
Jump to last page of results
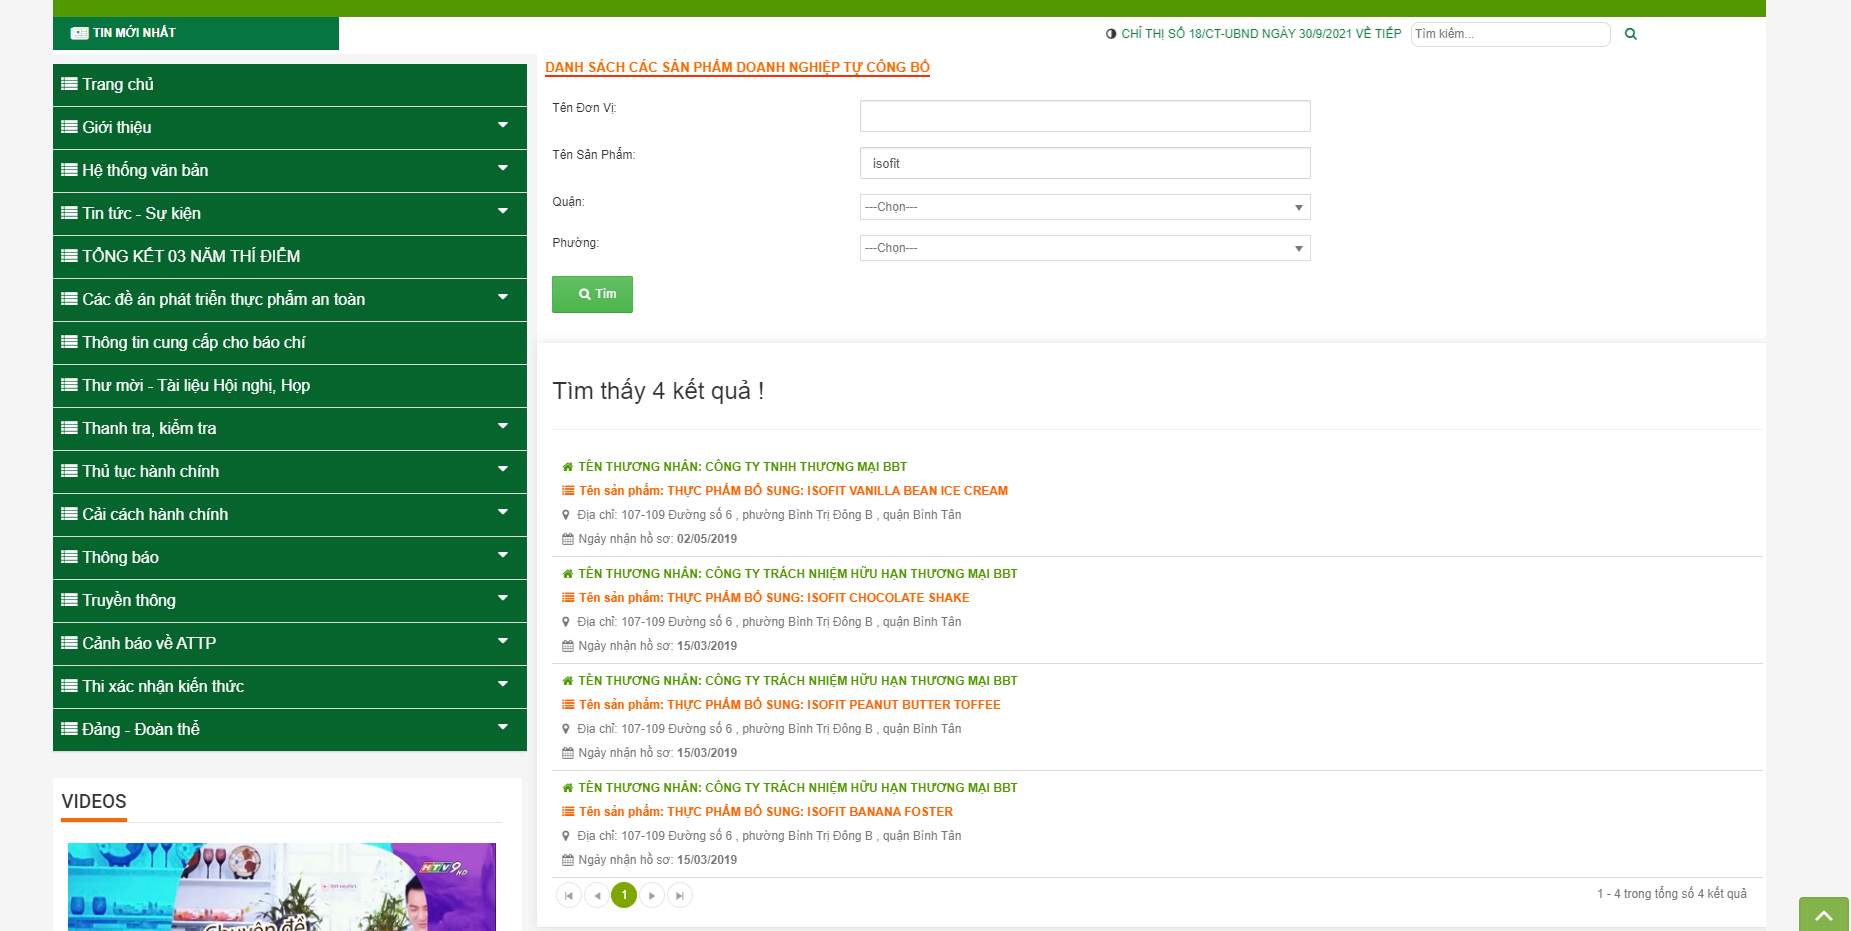point(680,895)
